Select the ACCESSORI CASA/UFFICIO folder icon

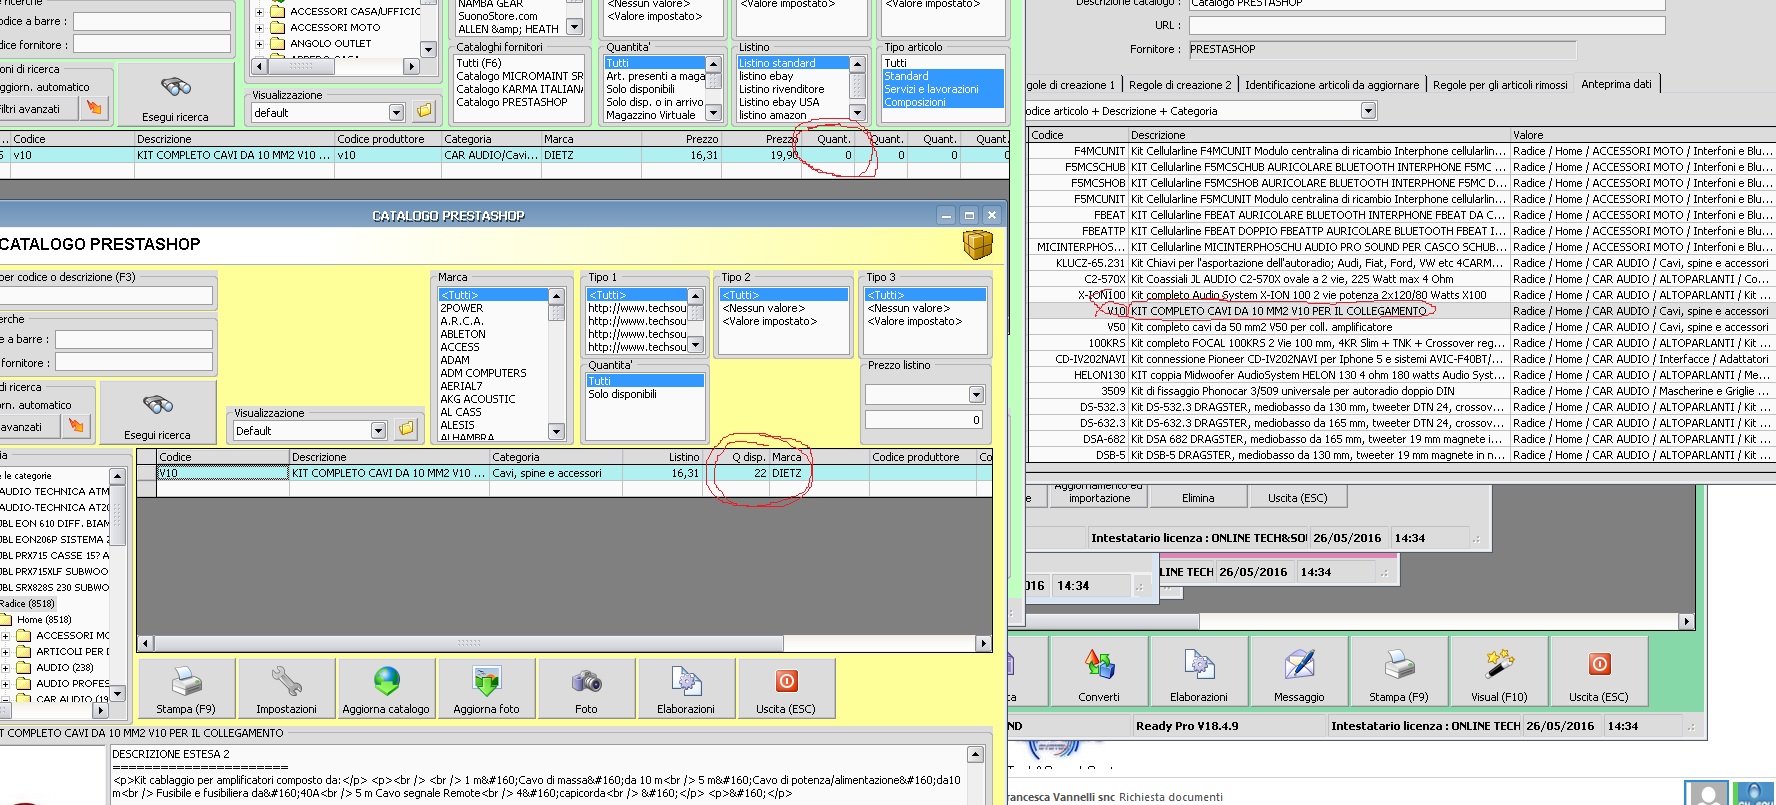[279, 12]
